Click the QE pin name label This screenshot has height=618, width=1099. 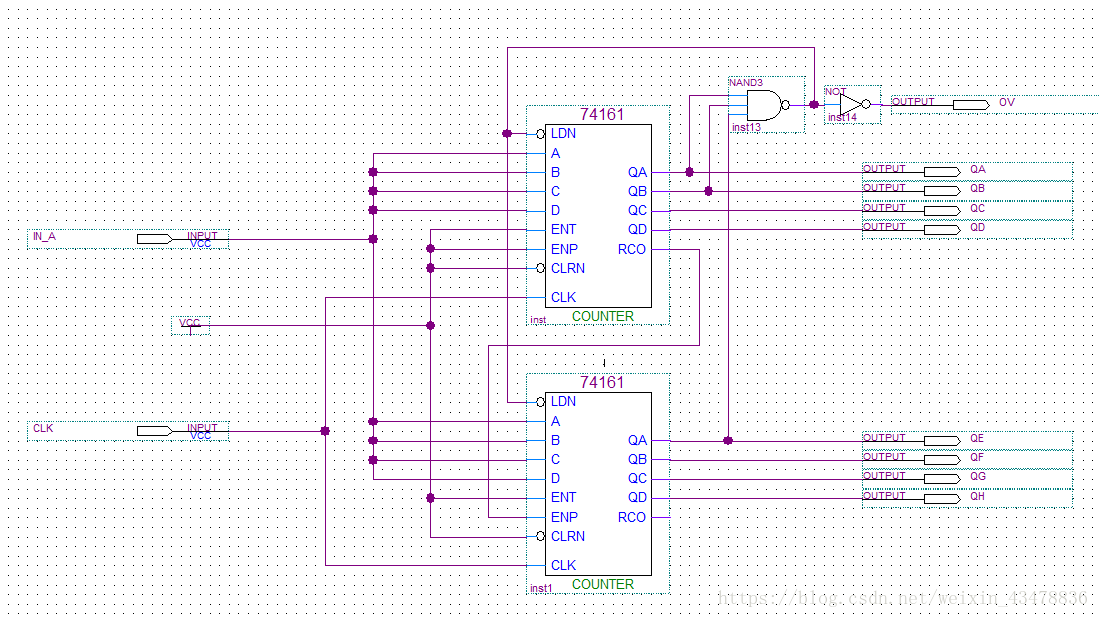[977, 438]
